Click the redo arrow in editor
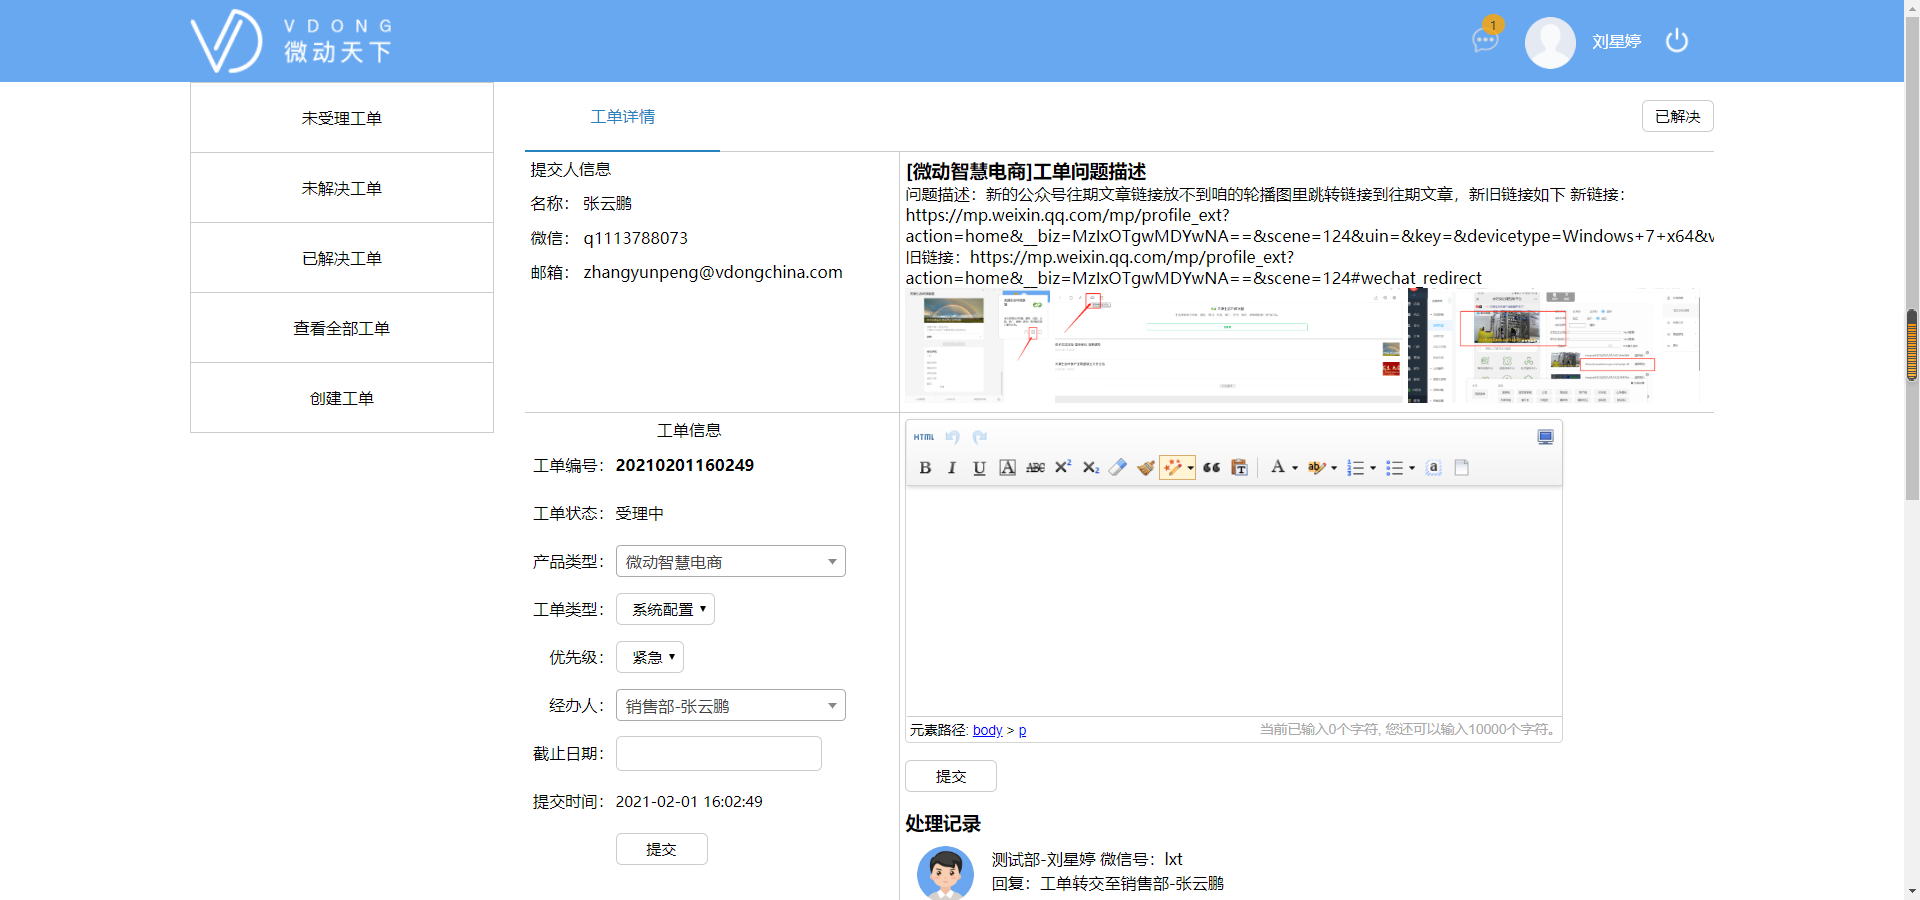The height and width of the screenshot is (900, 1920). click(980, 437)
